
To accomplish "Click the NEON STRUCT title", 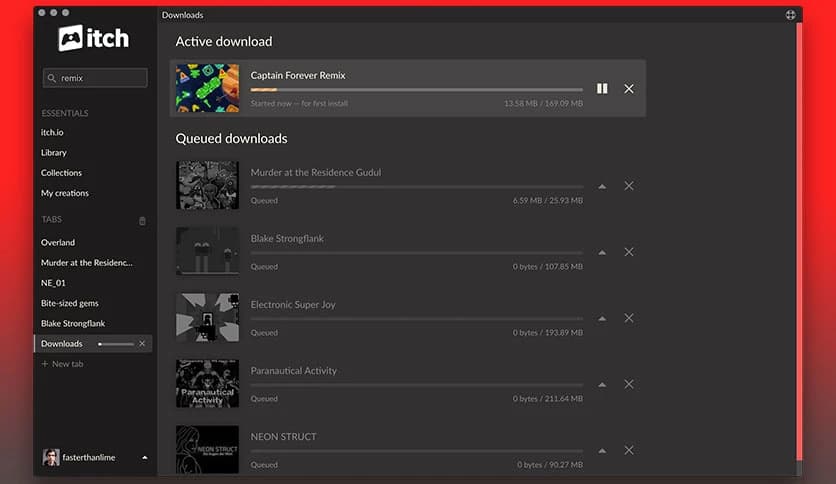I will [x=283, y=437].
